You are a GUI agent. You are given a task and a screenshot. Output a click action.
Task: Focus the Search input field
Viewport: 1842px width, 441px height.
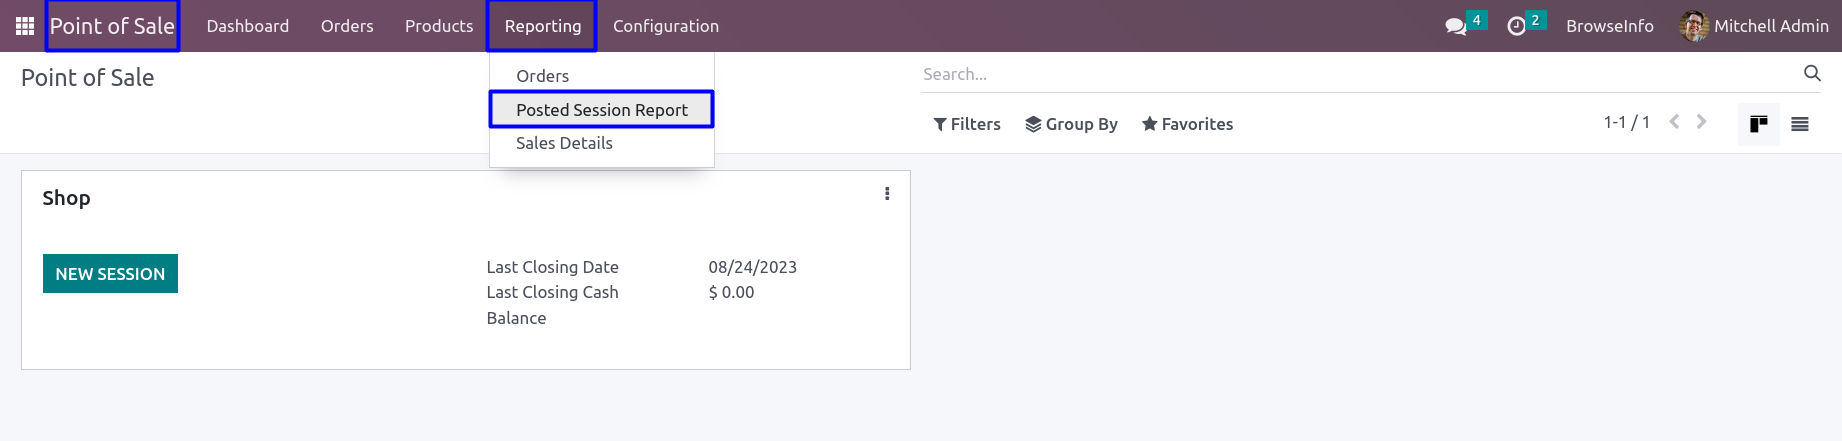pos(1350,74)
